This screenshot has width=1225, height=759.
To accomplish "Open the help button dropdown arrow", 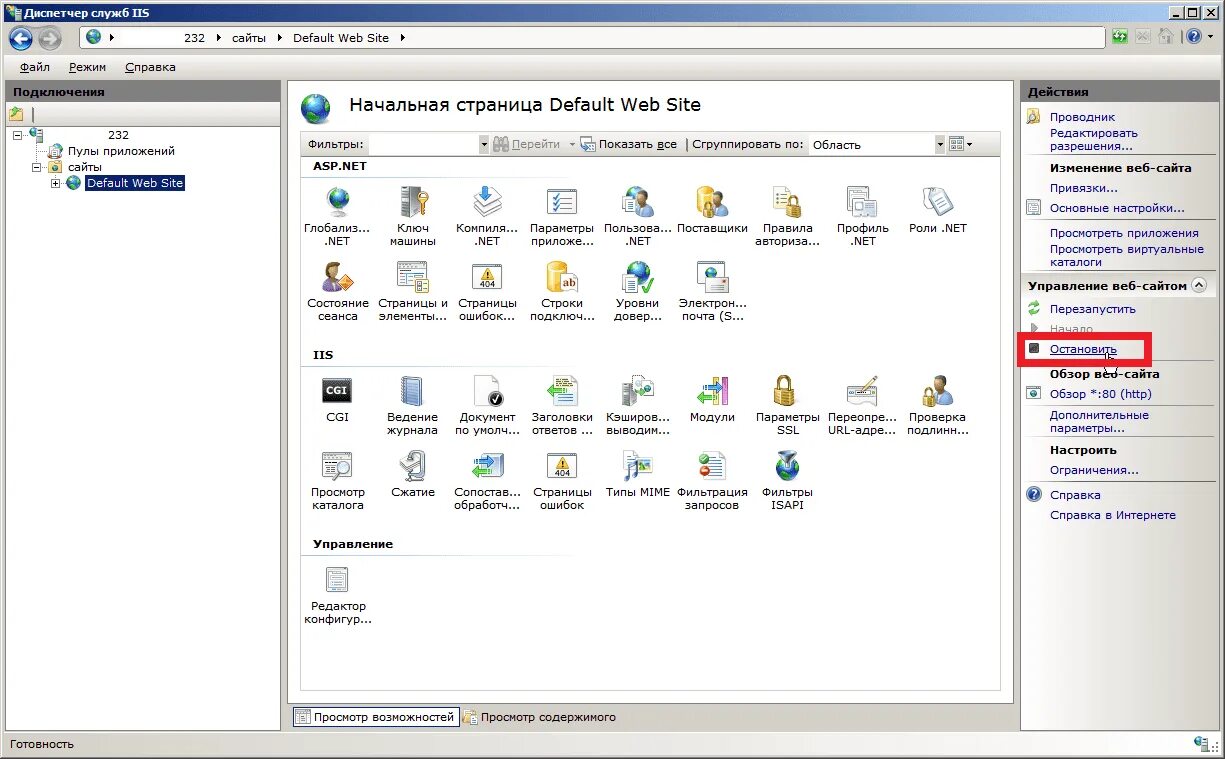I will tap(1209, 37).
